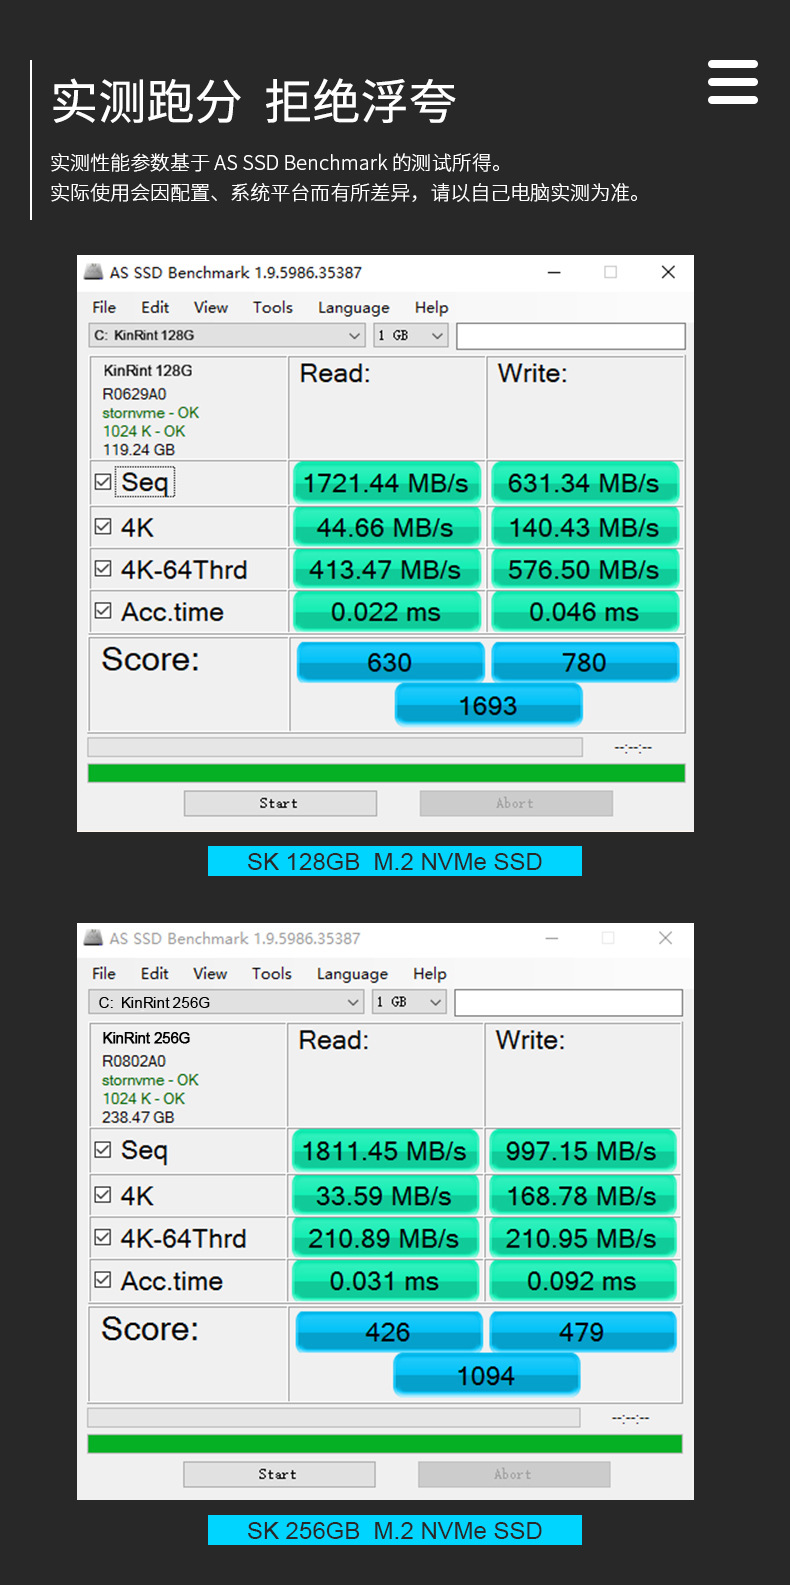Open View menu in KinRint 256G window

210,973
